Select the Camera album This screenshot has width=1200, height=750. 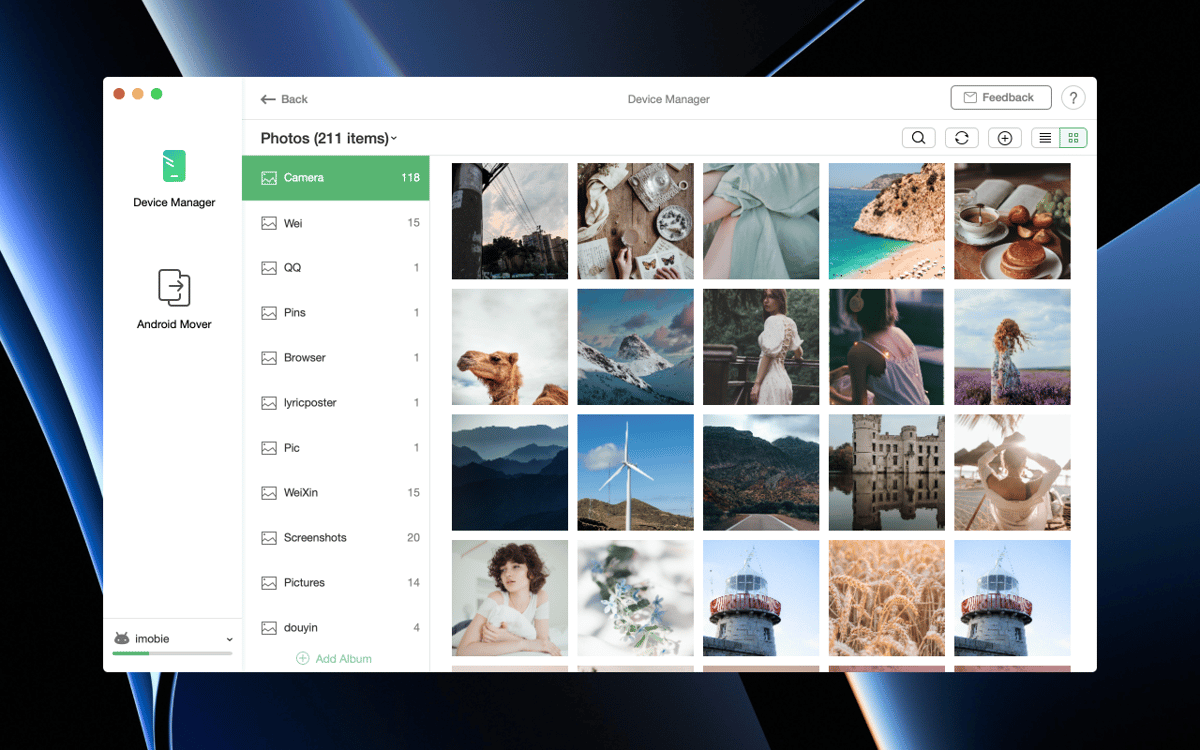(x=336, y=178)
